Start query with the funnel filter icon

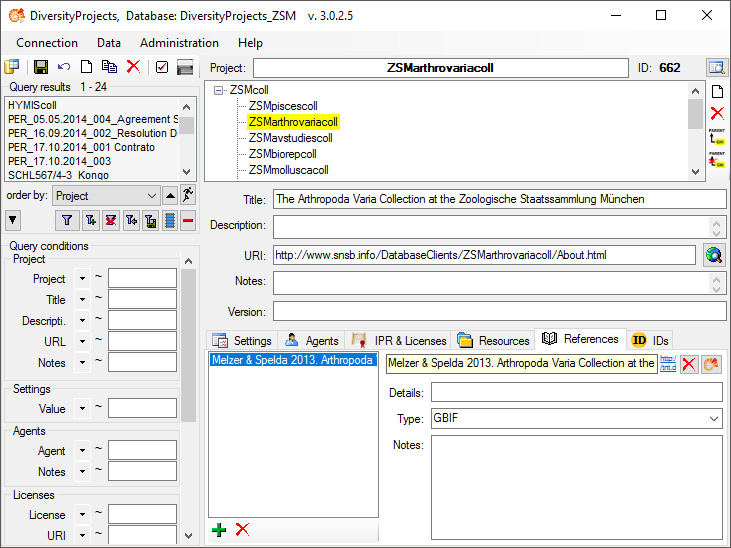click(x=67, y=220)
